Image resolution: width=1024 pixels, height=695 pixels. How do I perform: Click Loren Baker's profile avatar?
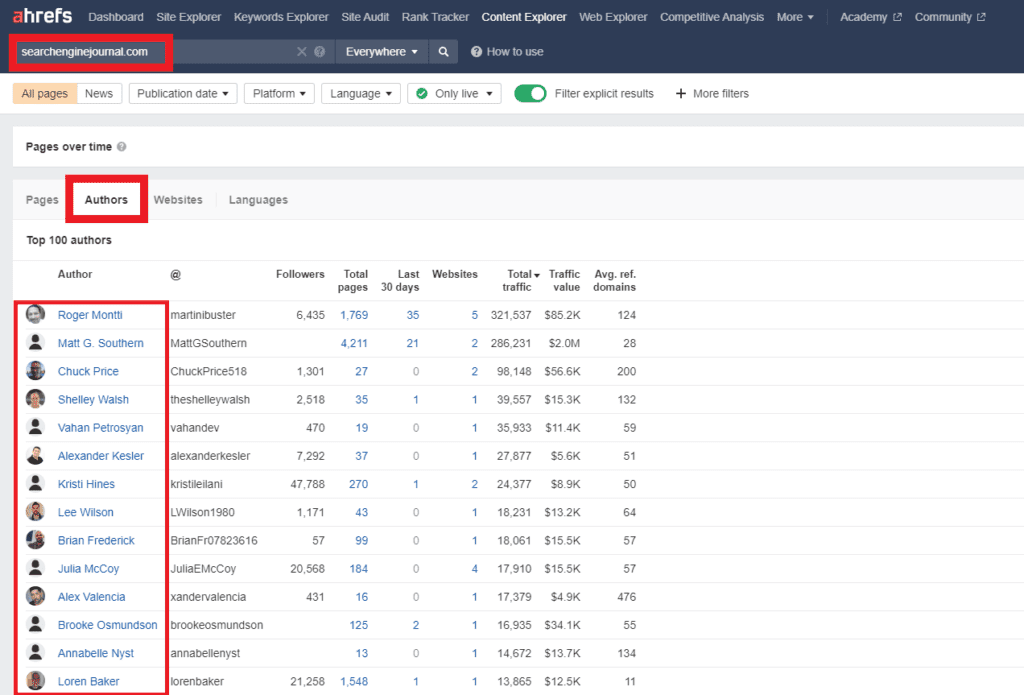[x=35, y=681]
